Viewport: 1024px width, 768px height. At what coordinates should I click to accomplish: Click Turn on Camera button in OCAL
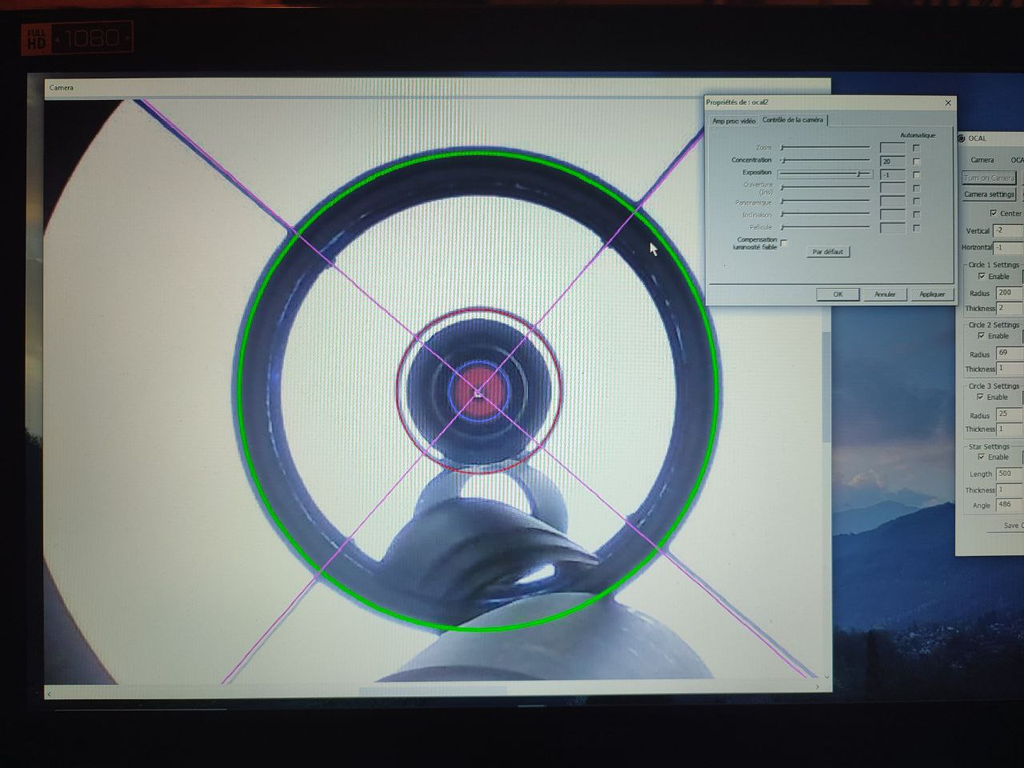pyautogui.click(x=989, y=178)
